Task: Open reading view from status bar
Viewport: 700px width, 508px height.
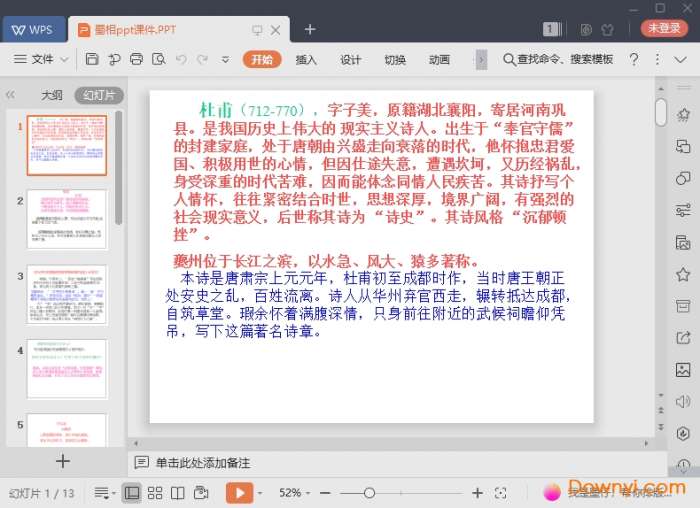Action: [178, 493]
